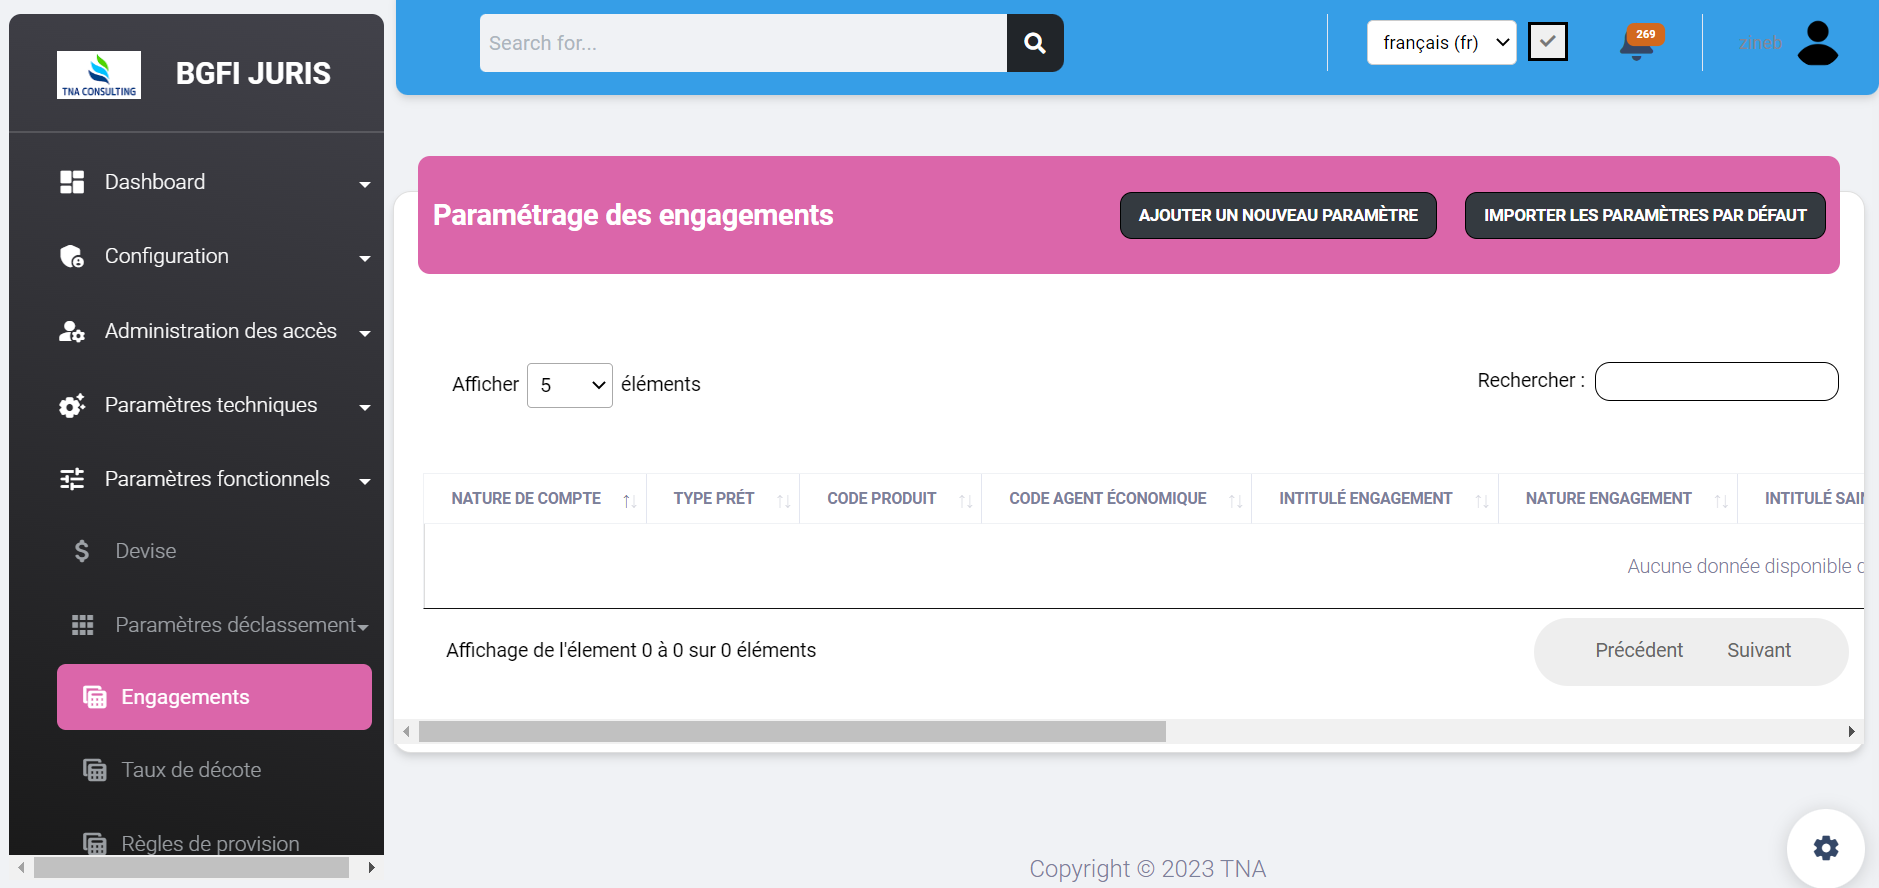Click the Dashboard grid icon
Screen dimensions: 1879x888
coord(72,182)
